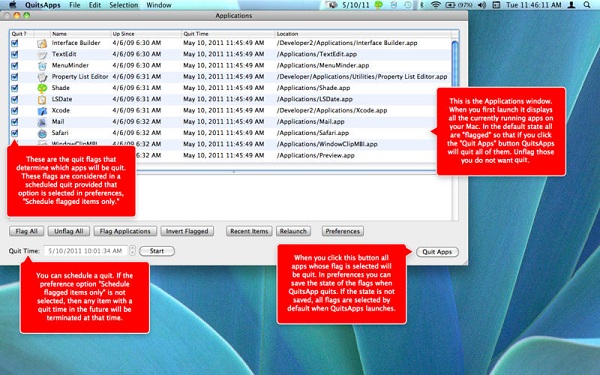Screen dimensions: 600x375
Task: Step the Quit Time value stepper
Action: coord(132,251)
